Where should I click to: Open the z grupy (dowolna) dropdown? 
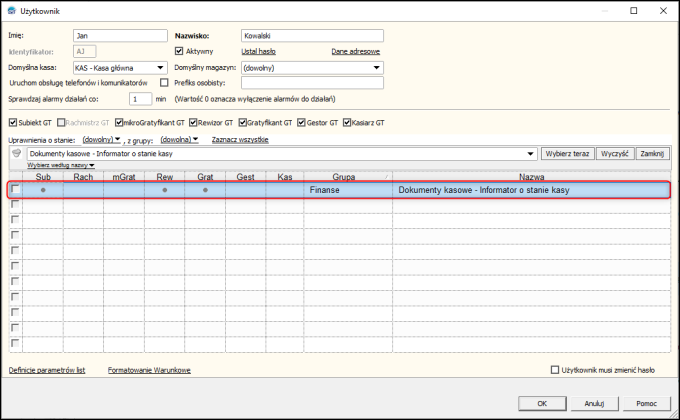[179, 139]
